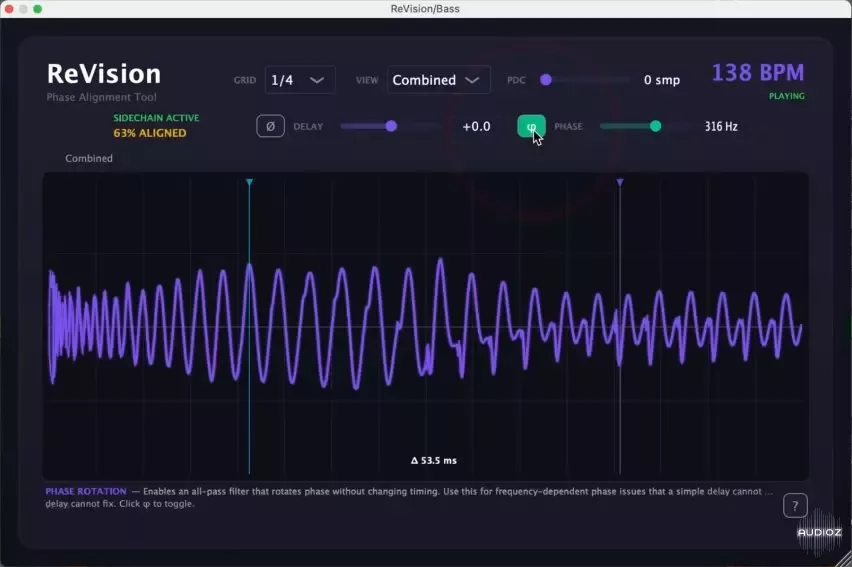Click the ReVision logo title
The width and height of the screenshot is (852, 567).
pyautogui.click(x=104, y=74)
